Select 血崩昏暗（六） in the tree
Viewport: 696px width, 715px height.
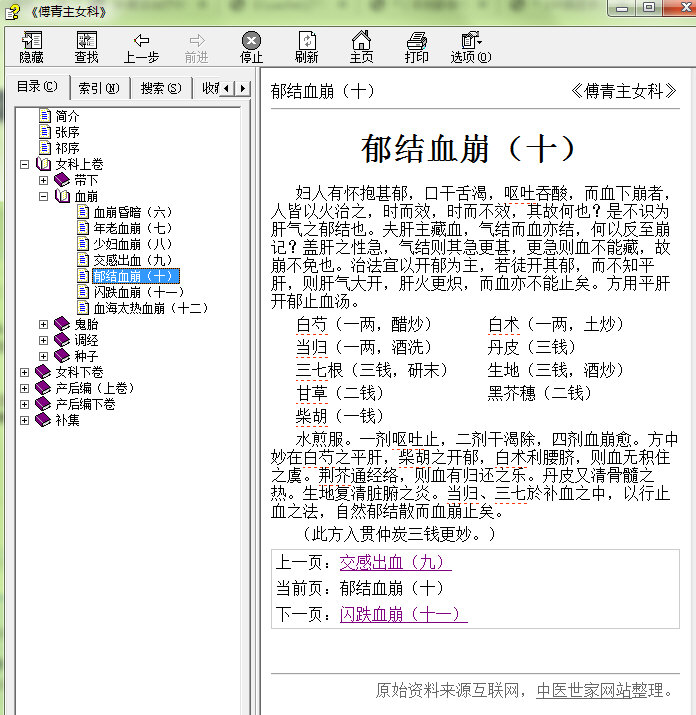pos(132,212)
